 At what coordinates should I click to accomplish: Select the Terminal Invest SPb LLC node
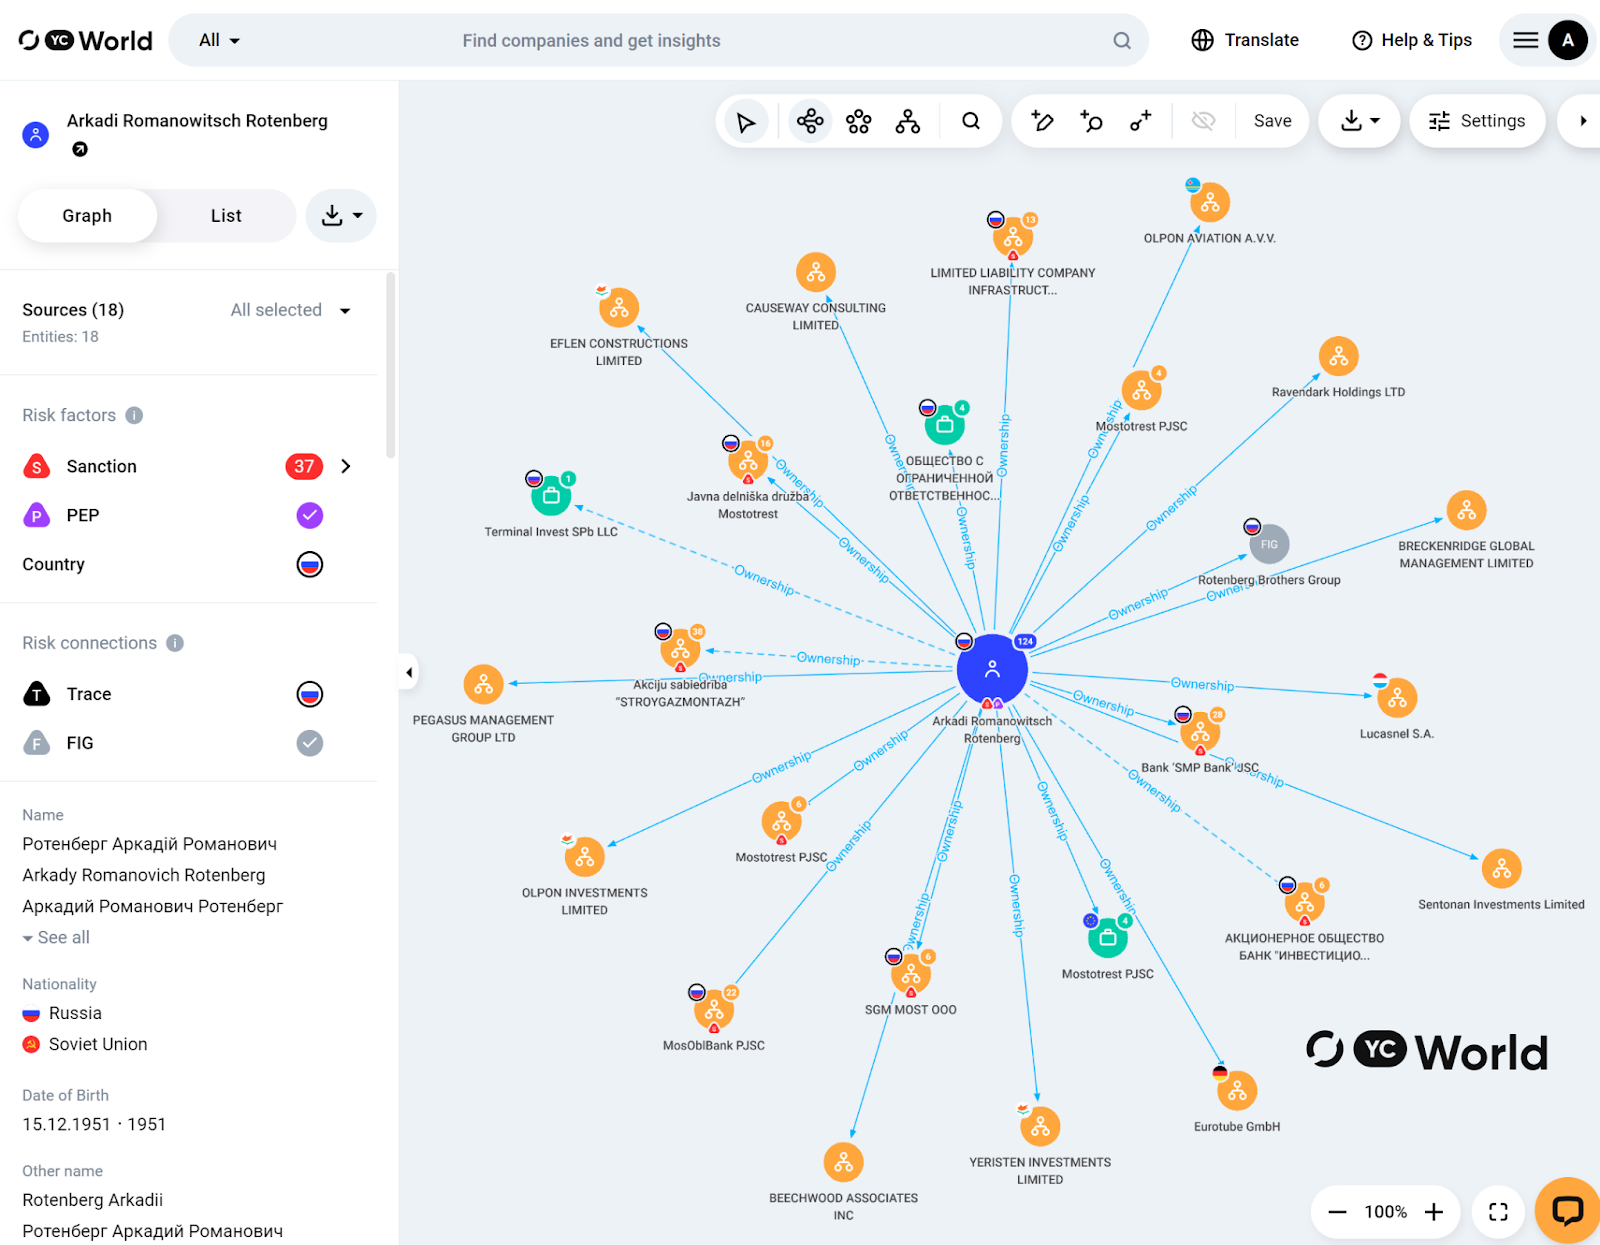point(551,495)
